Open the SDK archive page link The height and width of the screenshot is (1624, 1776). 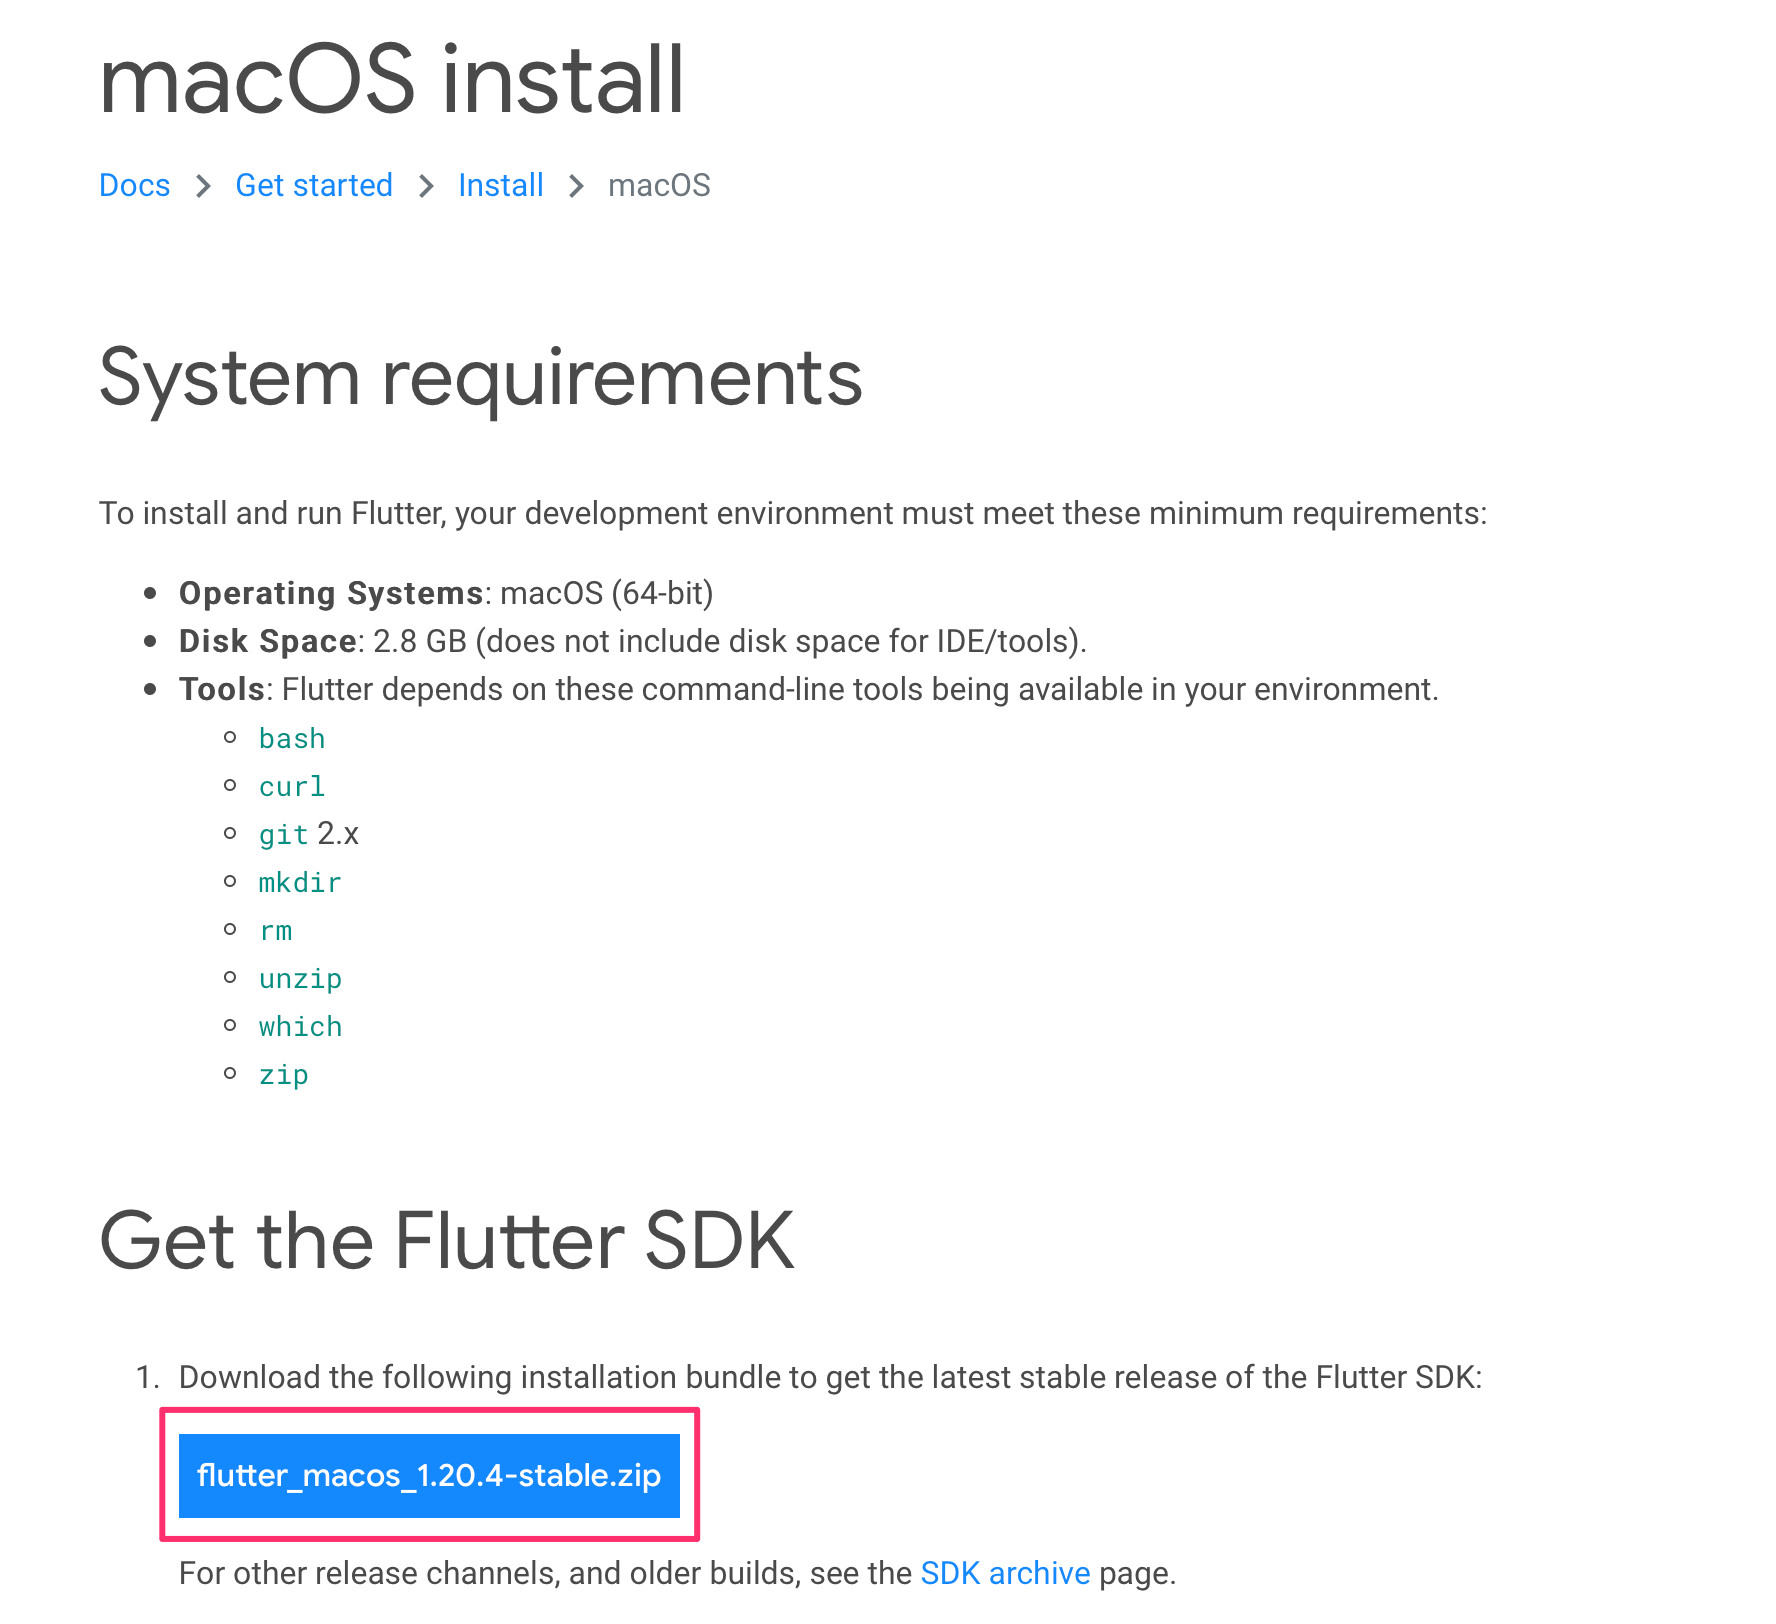click(x=1005, y=1573)
